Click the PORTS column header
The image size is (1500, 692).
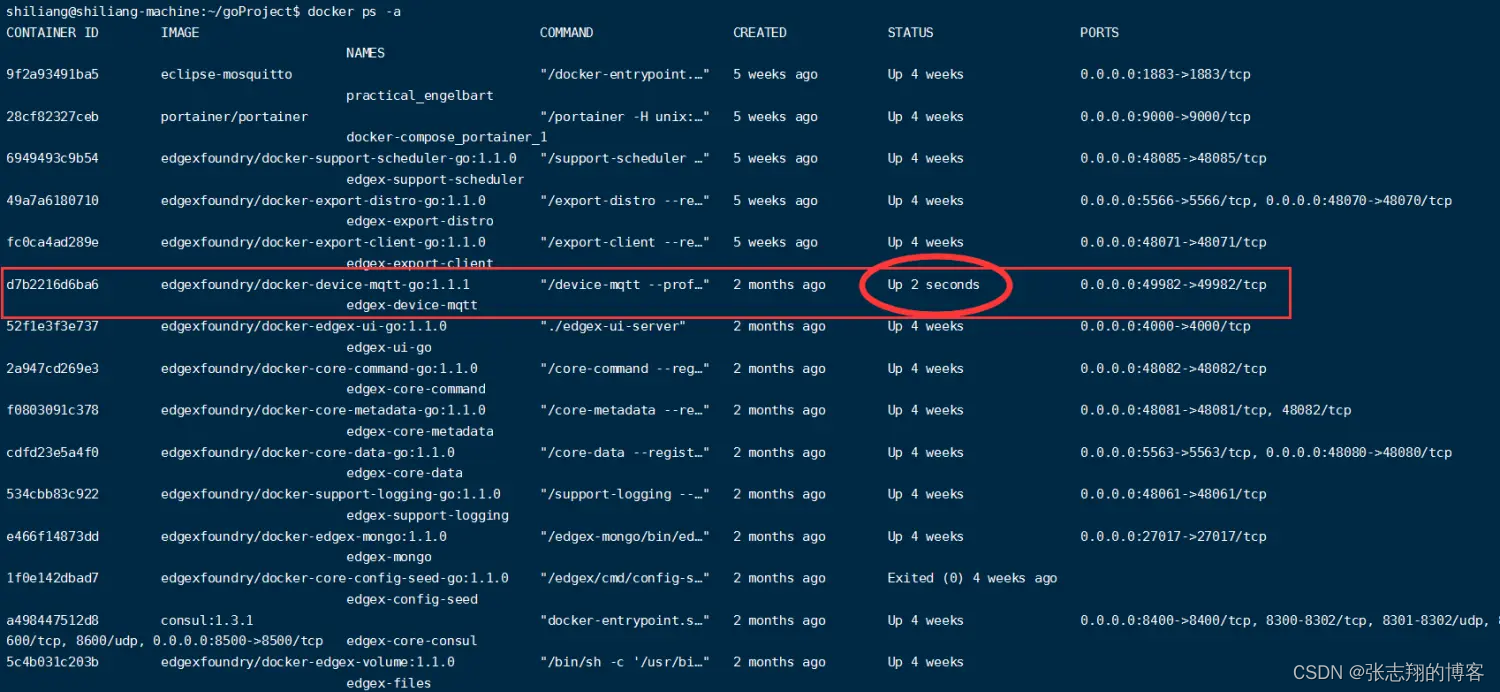[1098, 32]
